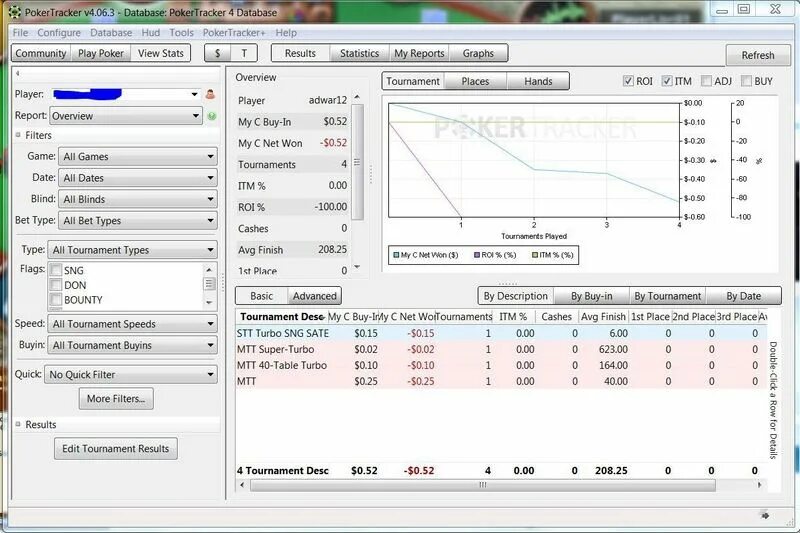Click the Overview stats vertical scrollbar
The width and height of the screenshot is (800, 533).
coord(357,162)
